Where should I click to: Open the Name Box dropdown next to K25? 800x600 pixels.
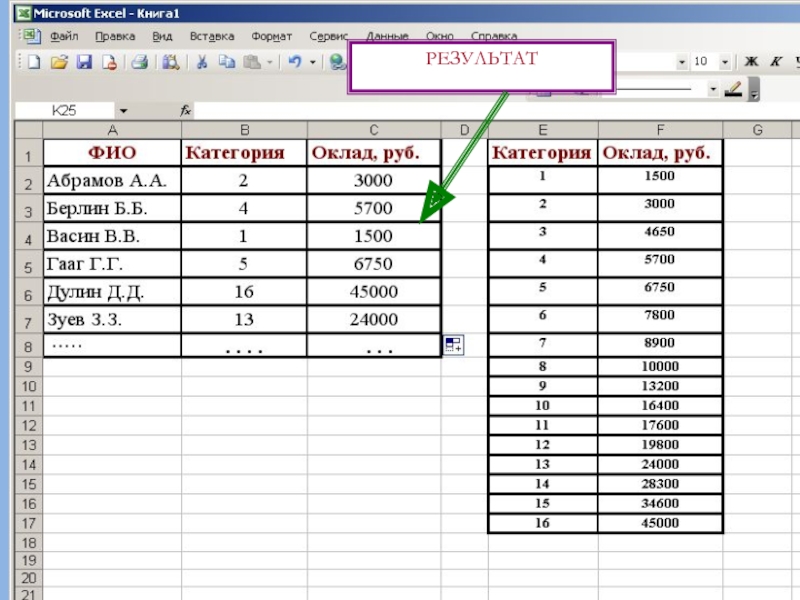click(x=123, y=111)
